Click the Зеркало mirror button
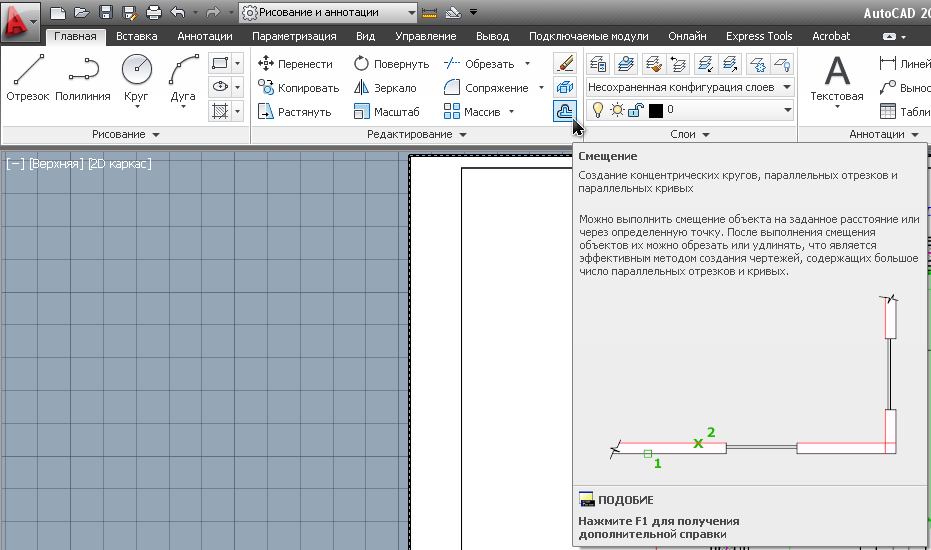 [x=385, y=88]
